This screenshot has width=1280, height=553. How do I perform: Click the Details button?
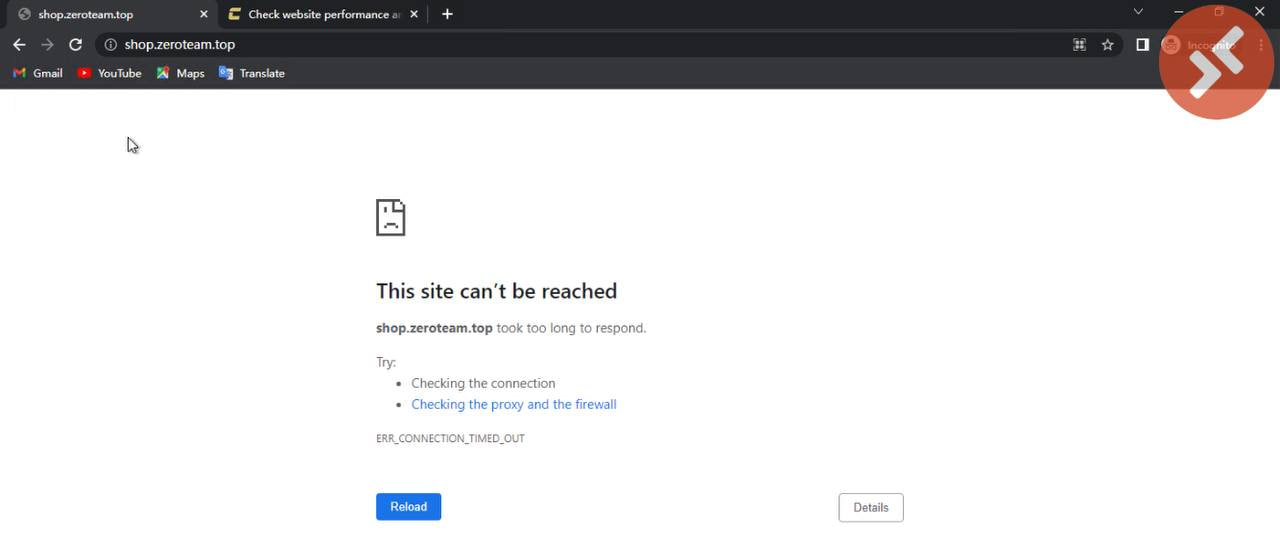click(x=870, y=507)
